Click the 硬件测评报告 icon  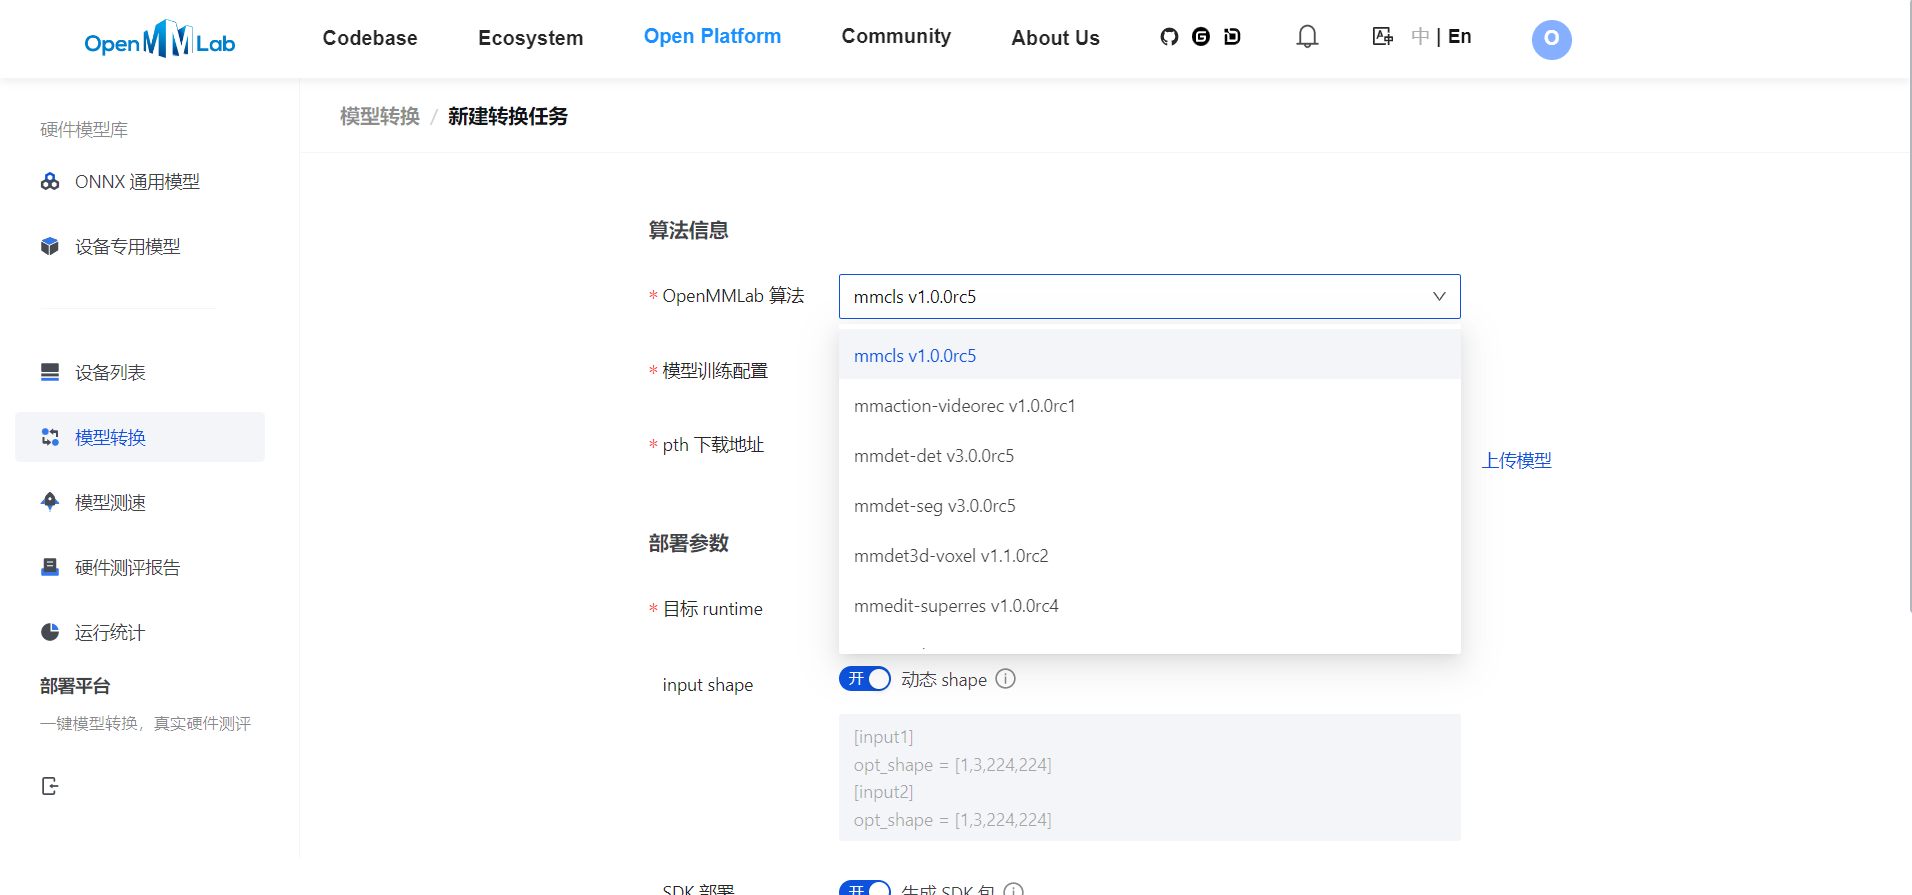tap(50, 567)
